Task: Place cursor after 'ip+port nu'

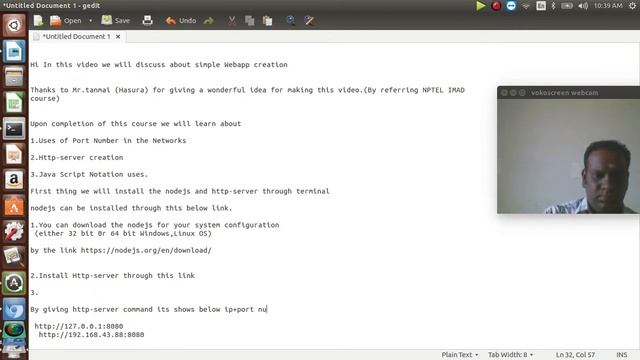Action: (267, 309)
